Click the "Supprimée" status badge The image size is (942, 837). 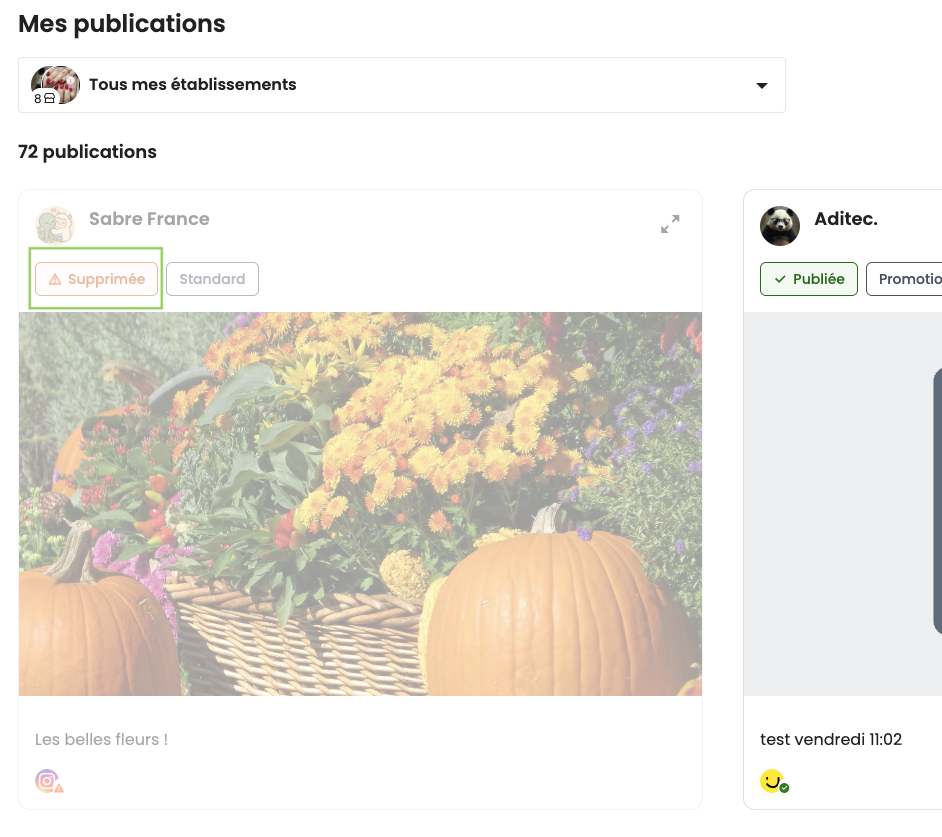click(97, 279)
